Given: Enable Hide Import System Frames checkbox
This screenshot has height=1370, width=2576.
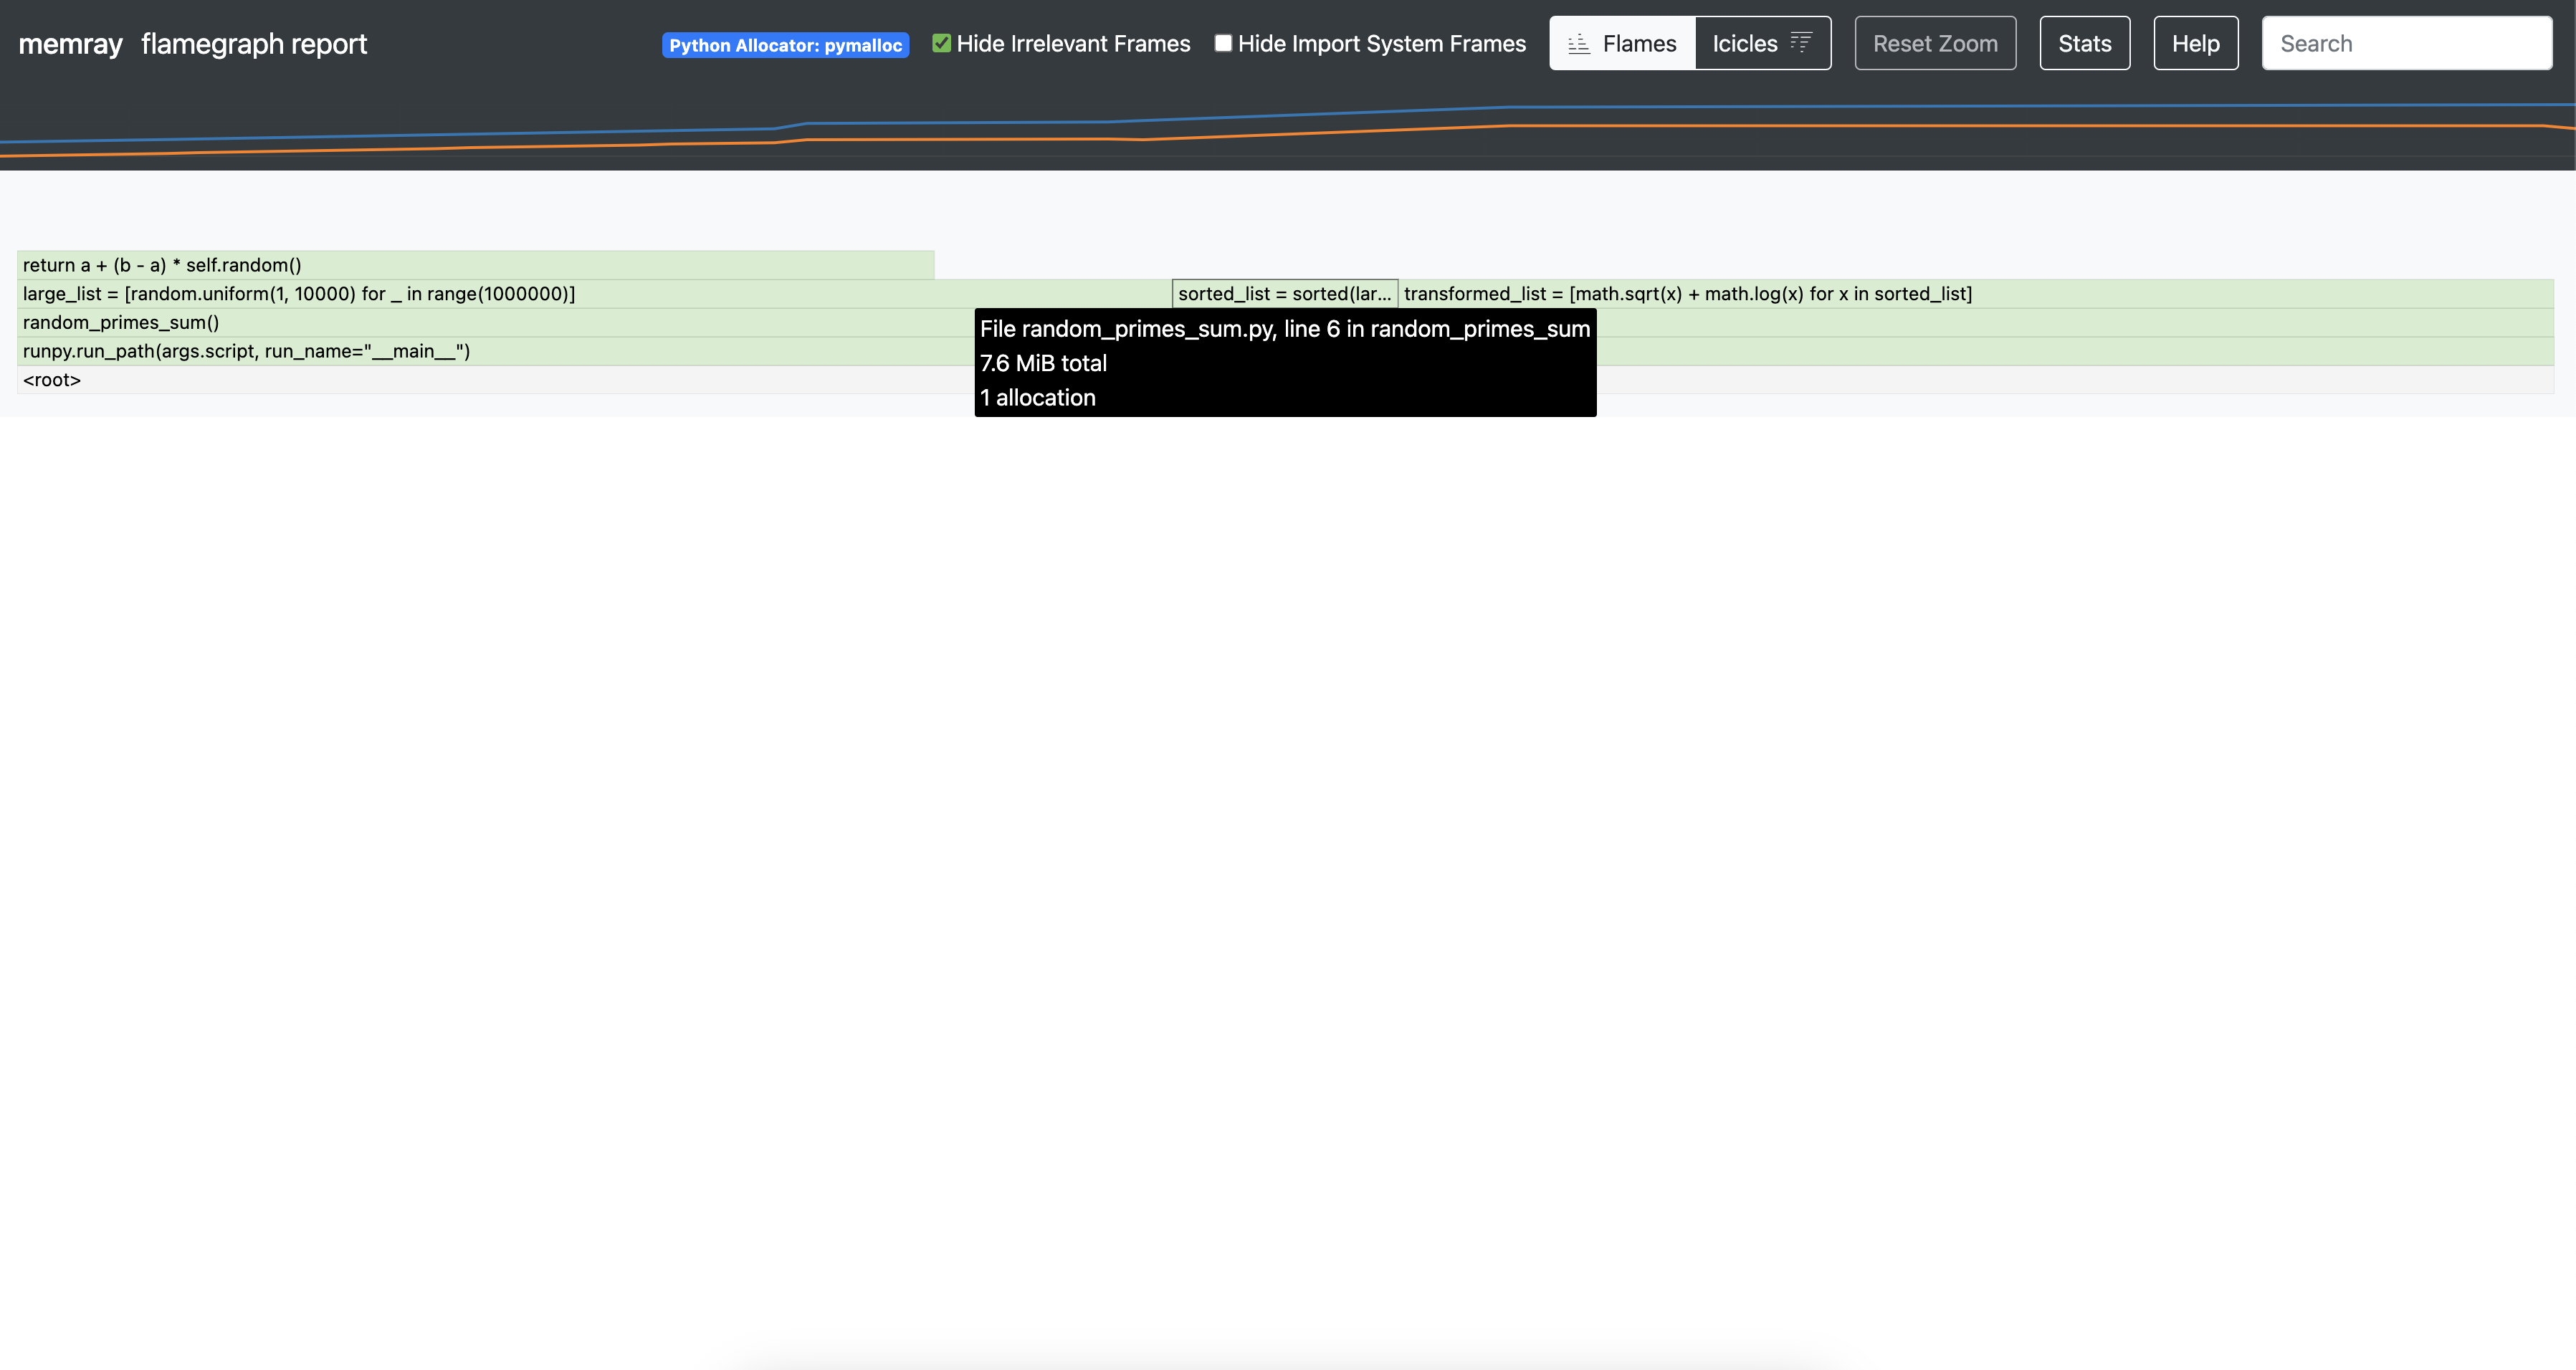Looking at the screenshot, I should point(1223,43).
